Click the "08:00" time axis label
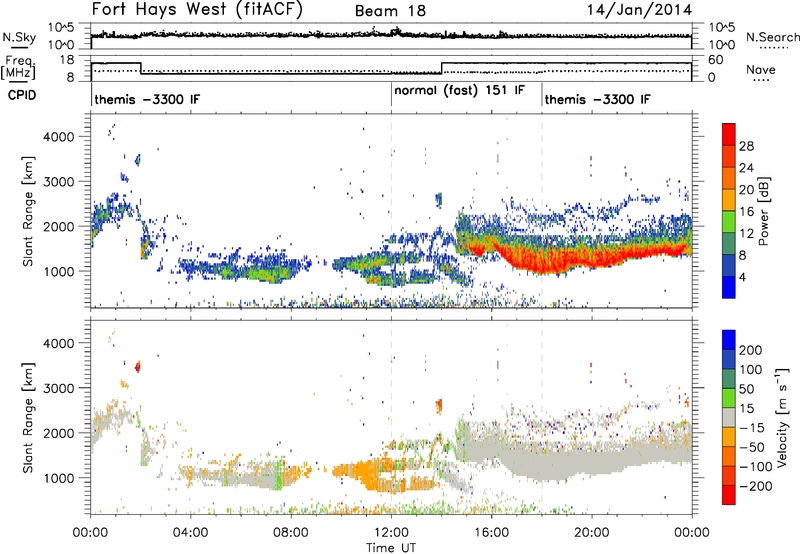The width and height of the screenshot is (800, 554). click(x=291, y=533)
